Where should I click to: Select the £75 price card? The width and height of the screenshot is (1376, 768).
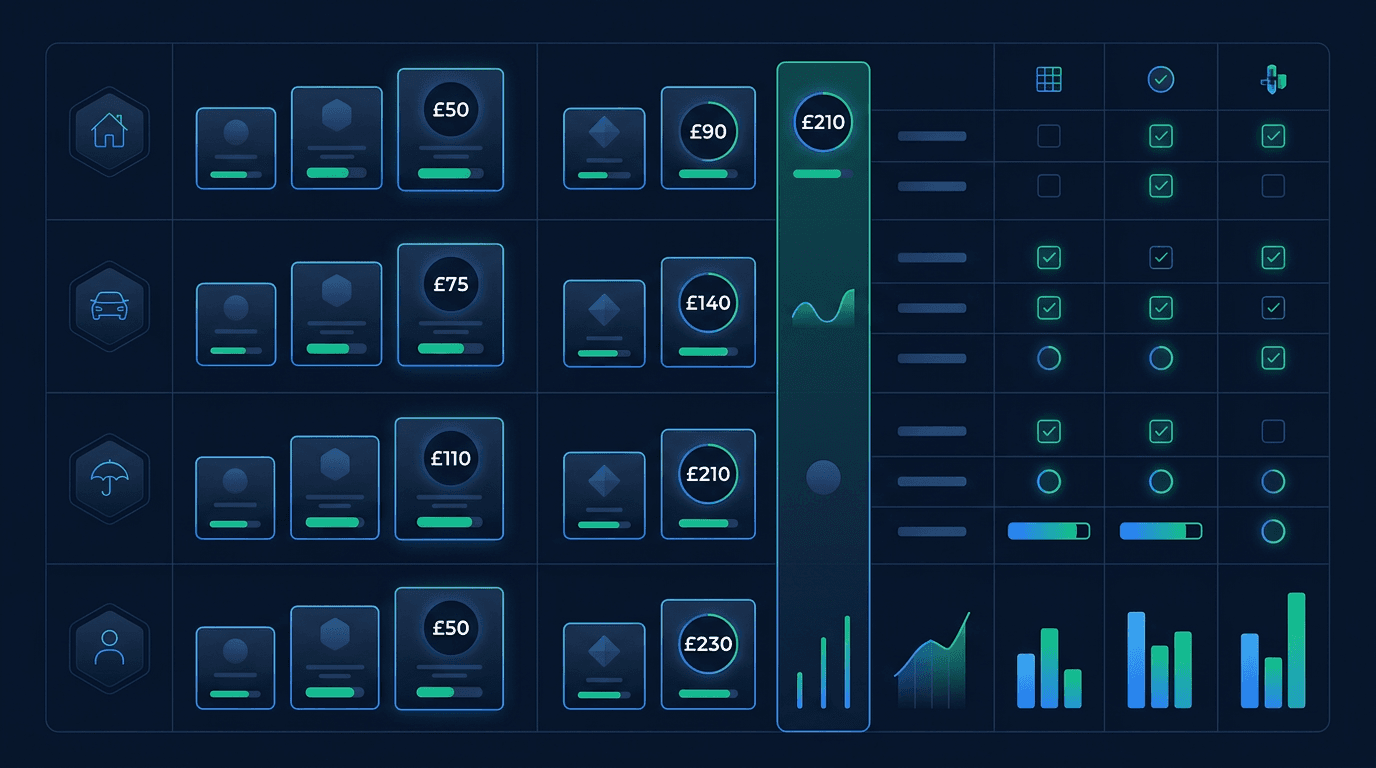point(450,305)
